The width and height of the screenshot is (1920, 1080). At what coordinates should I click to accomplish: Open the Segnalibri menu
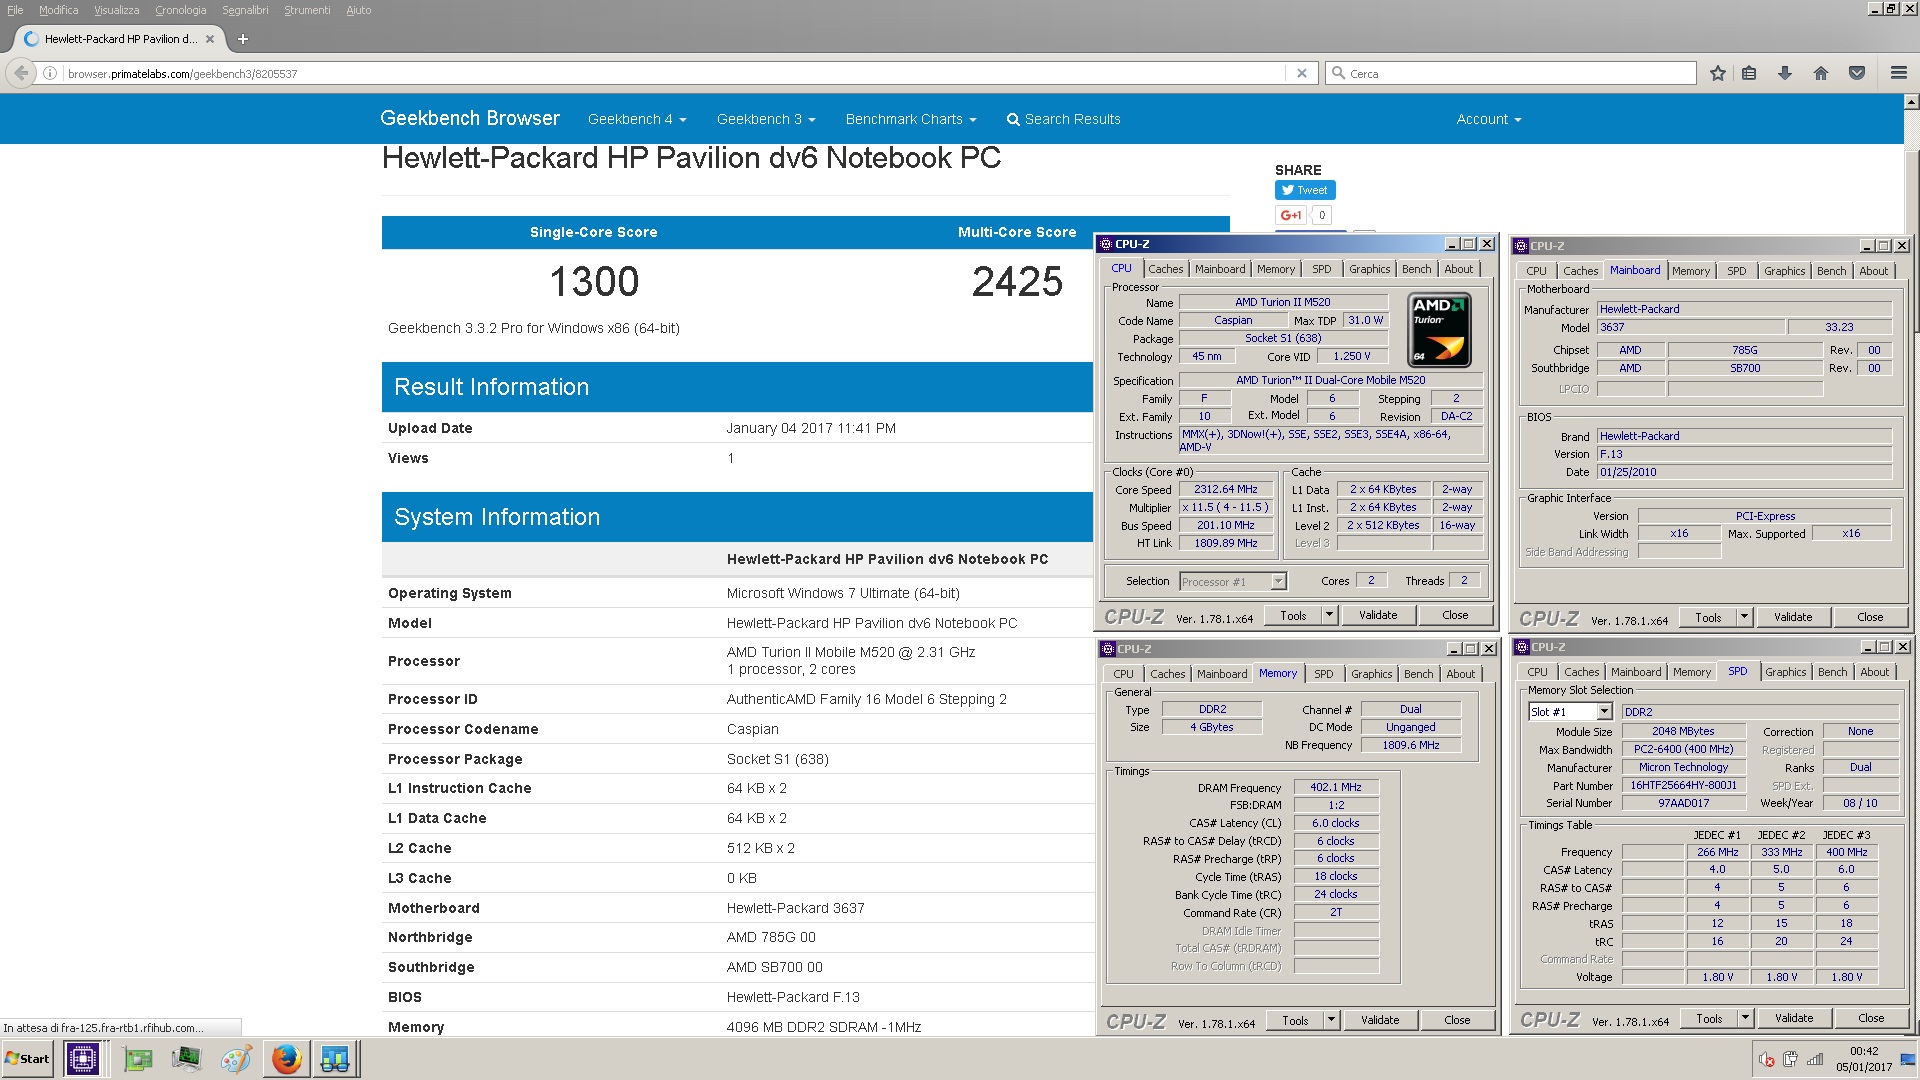coord(245,10)
